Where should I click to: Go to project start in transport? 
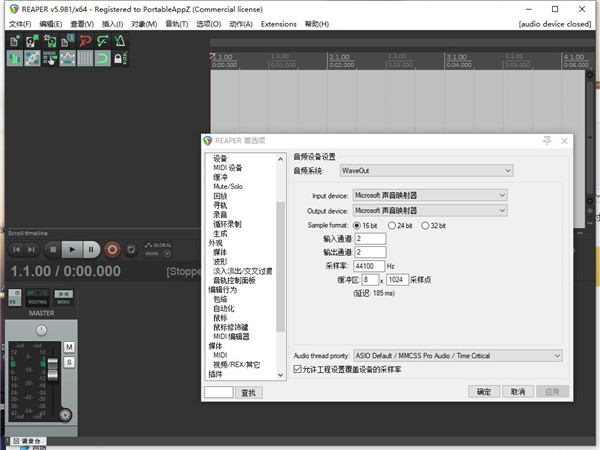click(x=16, y=250)
